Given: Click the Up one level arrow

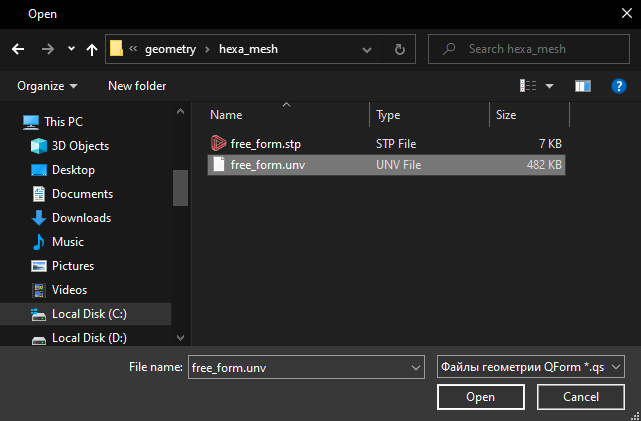Looking at the screenshot, I should [92, 48].
